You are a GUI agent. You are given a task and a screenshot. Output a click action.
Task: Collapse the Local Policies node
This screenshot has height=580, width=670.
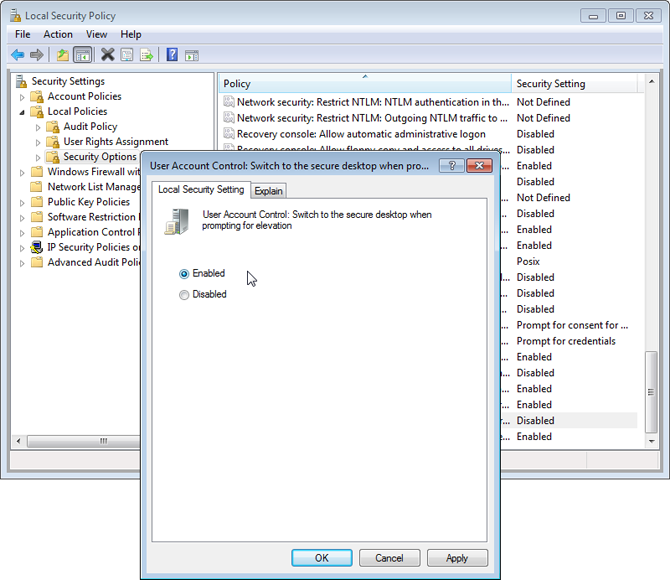tap(22, 112)
